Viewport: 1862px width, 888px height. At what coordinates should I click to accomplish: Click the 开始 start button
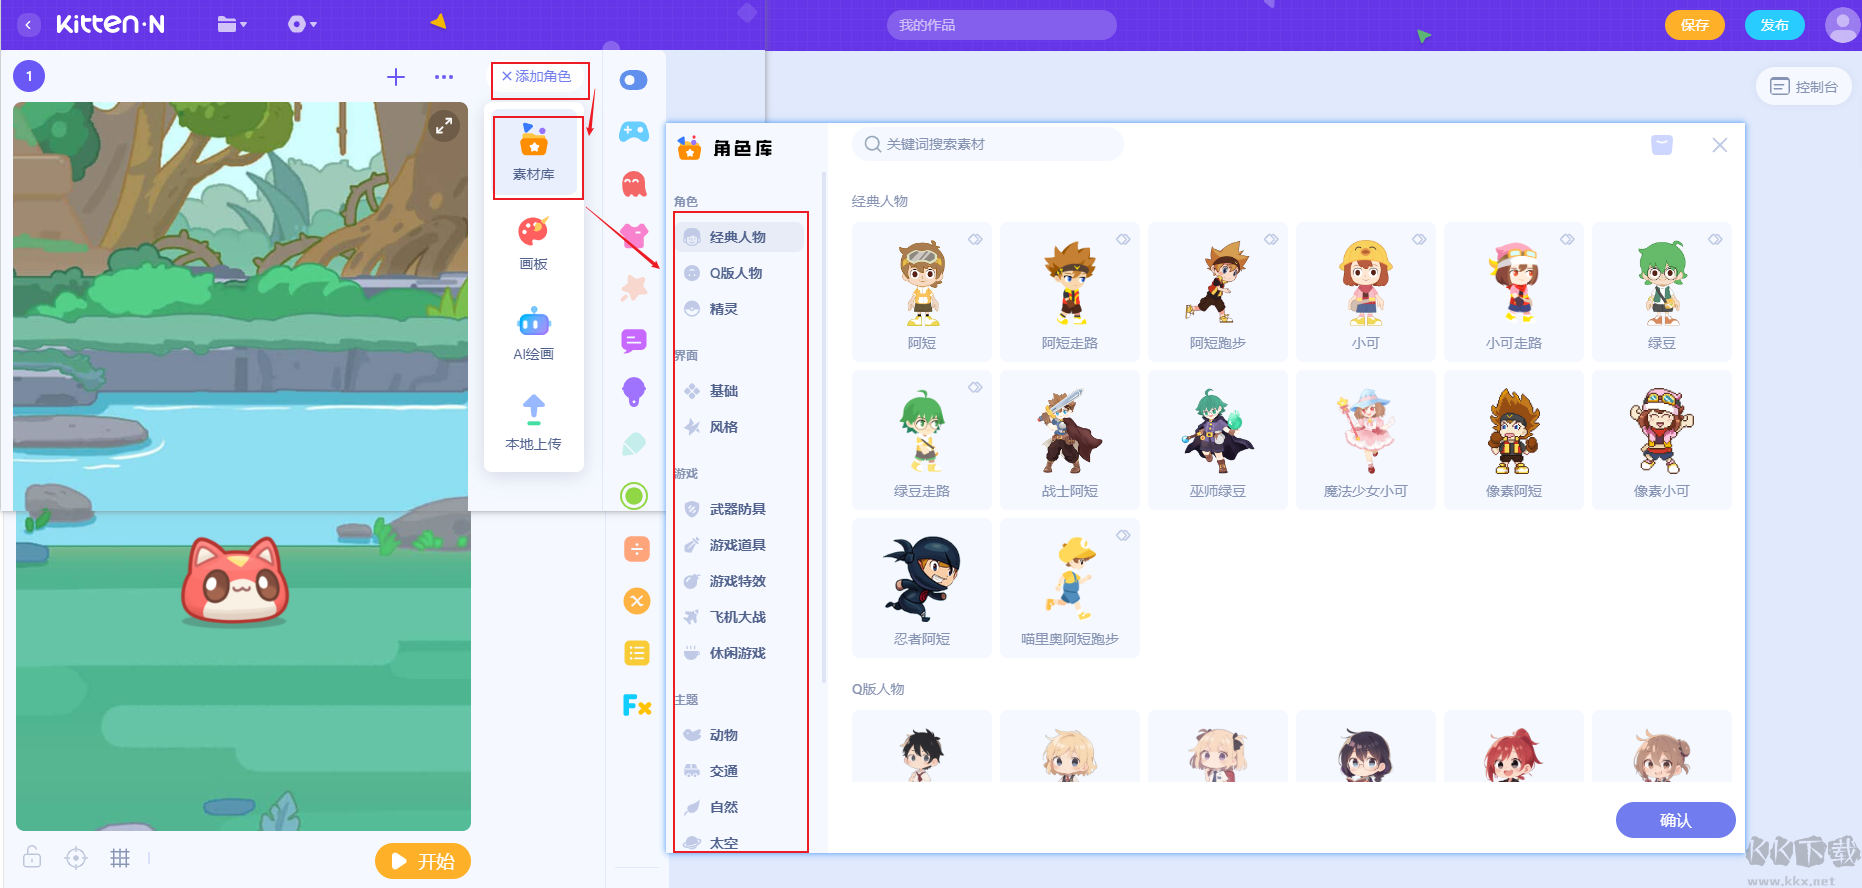[x=423, y=861]
